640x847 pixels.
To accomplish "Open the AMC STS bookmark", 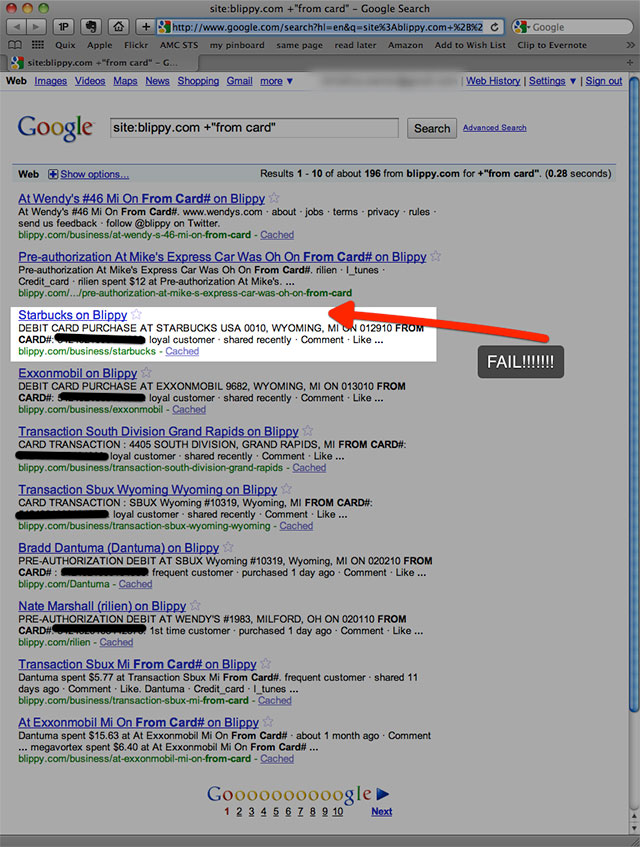I will tap(179, 45).
